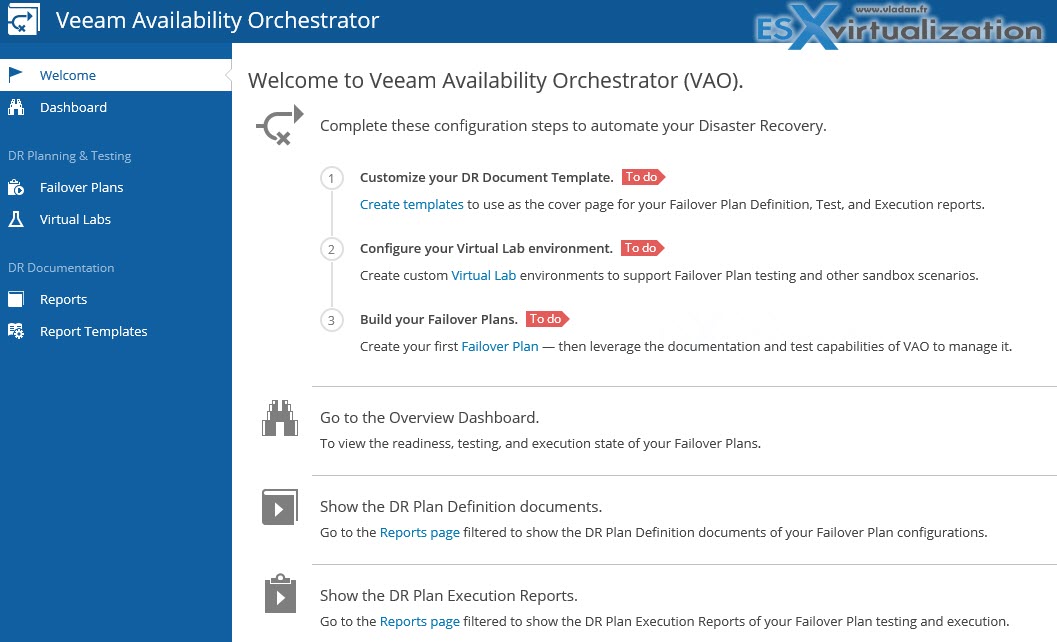Click the Go to the Overview Dashboard heading
This screenshot has width=1057, height=642.
coord(429,417)
